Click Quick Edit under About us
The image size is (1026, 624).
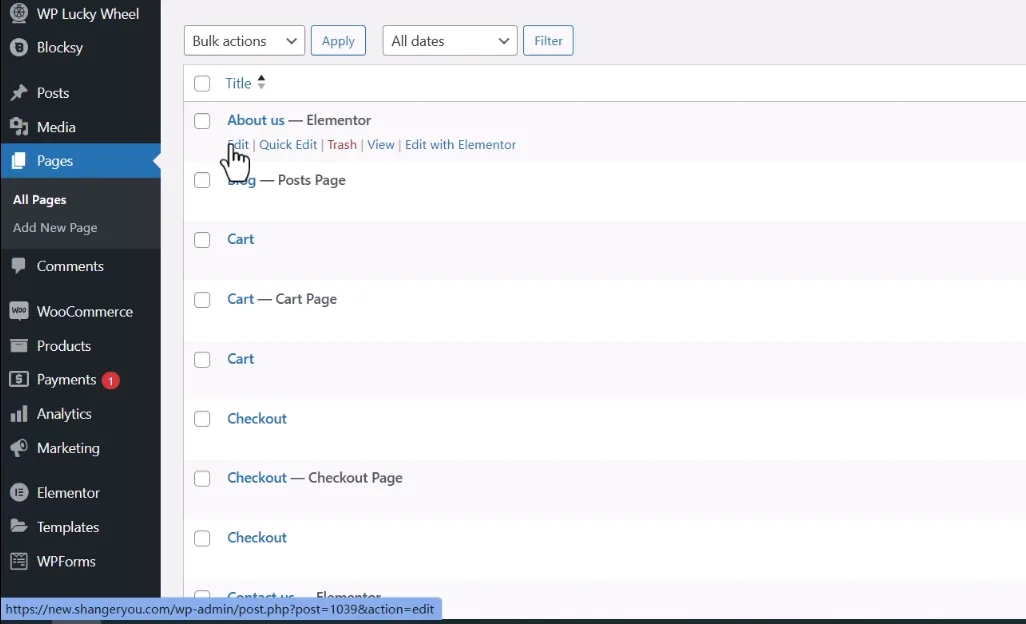pyautogui.click(x=288, y=145)
